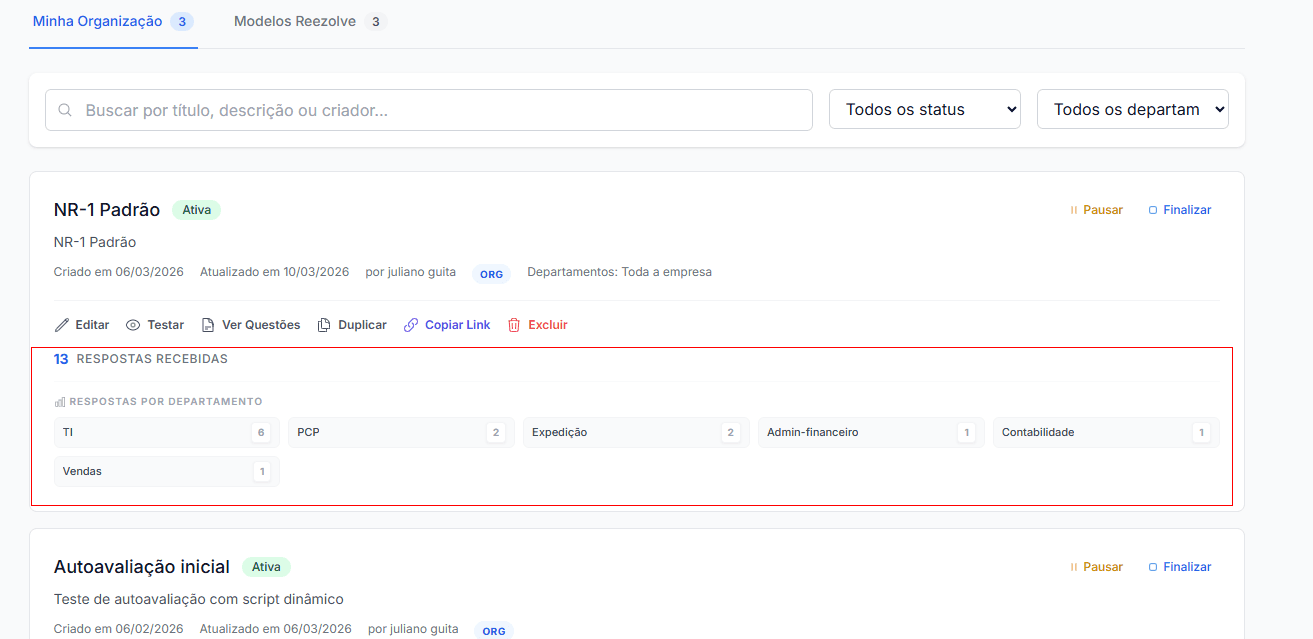Viewport: 1313px width, 639px height.
Task: Open Ver Questões document icon
Action: [x=208, y=325]
